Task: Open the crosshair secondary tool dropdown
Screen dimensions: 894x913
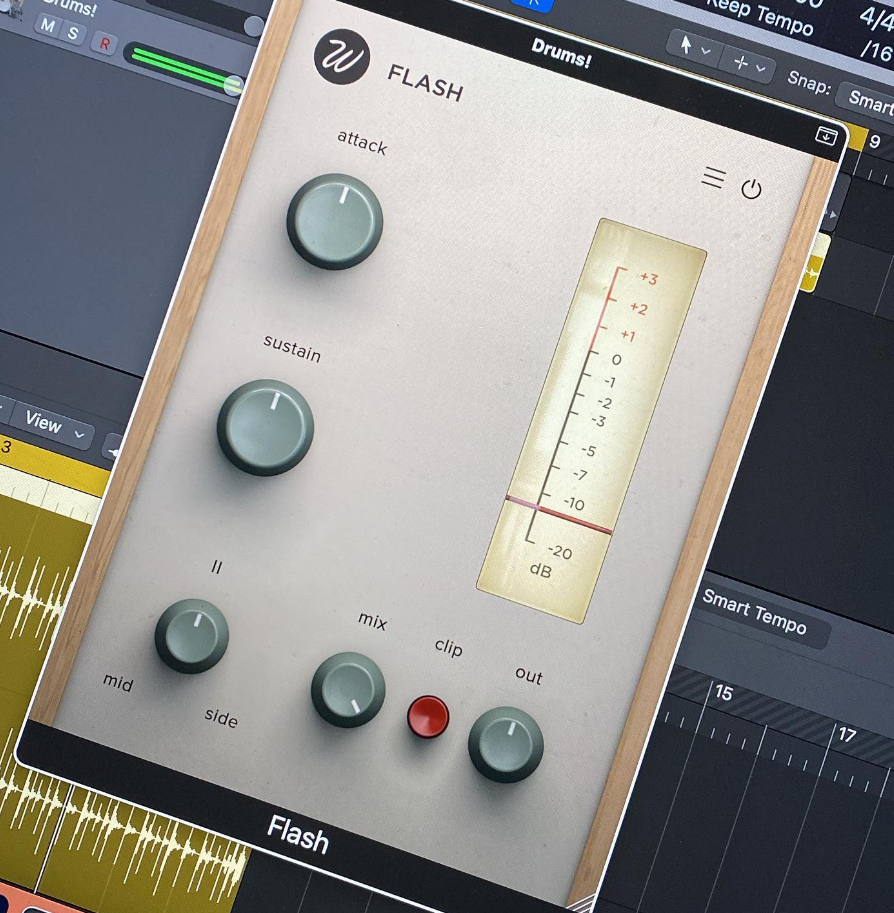Action: [x=749, y=64]
